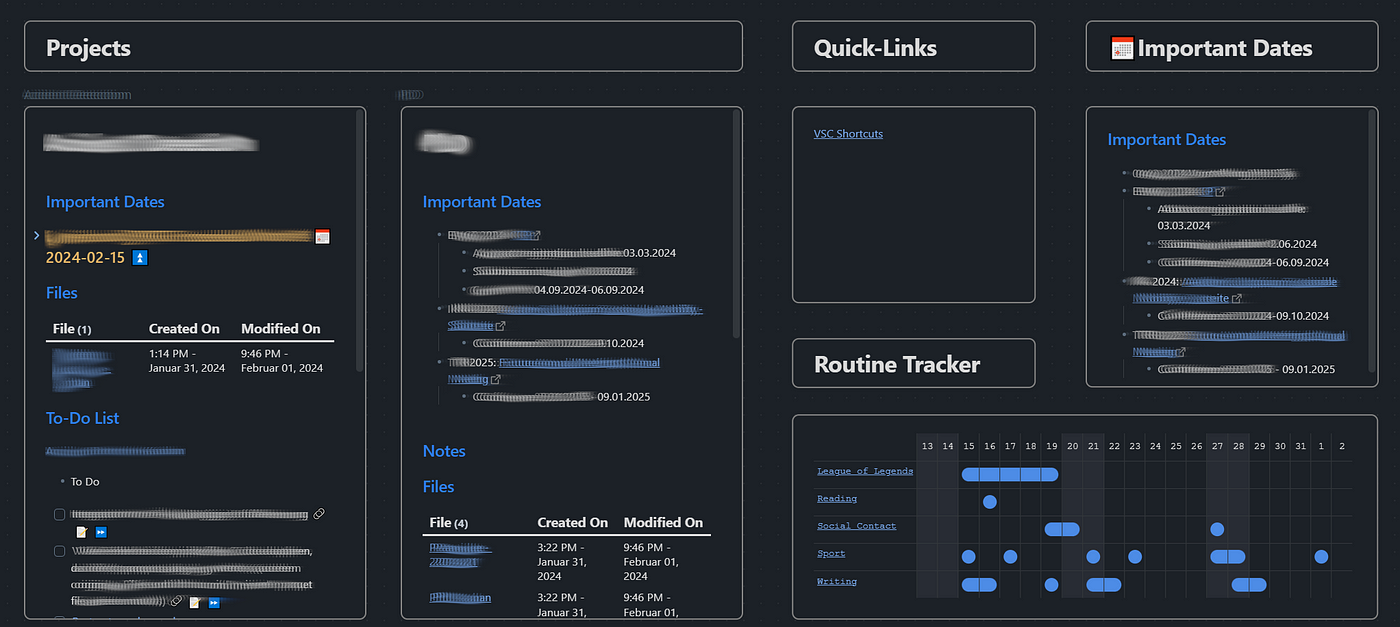The image size is (1400, 627).
Task: Check the first to-do checkbox
Action: point(60,514)
